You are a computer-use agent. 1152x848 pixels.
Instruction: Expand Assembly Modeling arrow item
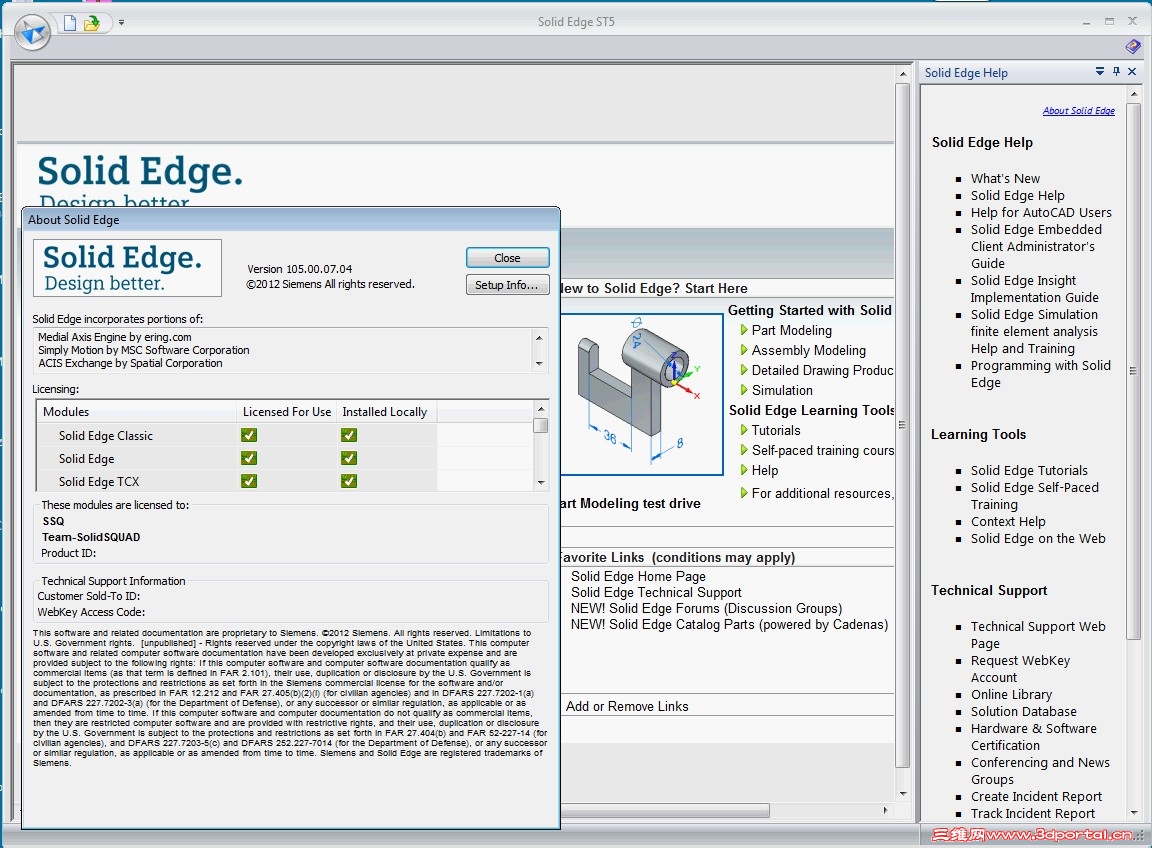803,351
